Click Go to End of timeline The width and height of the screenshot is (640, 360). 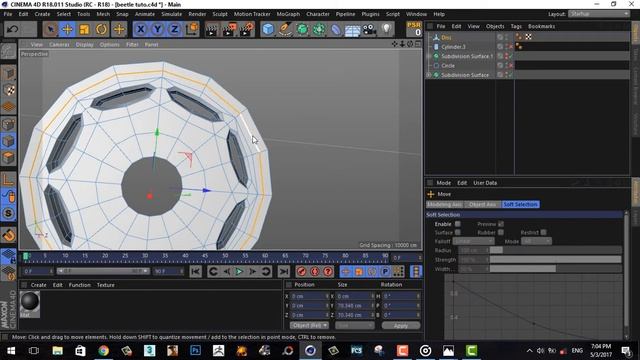coord(283,271)
